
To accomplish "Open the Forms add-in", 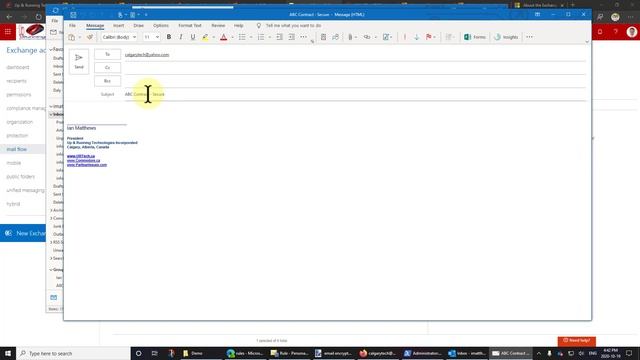I will 475,37.
